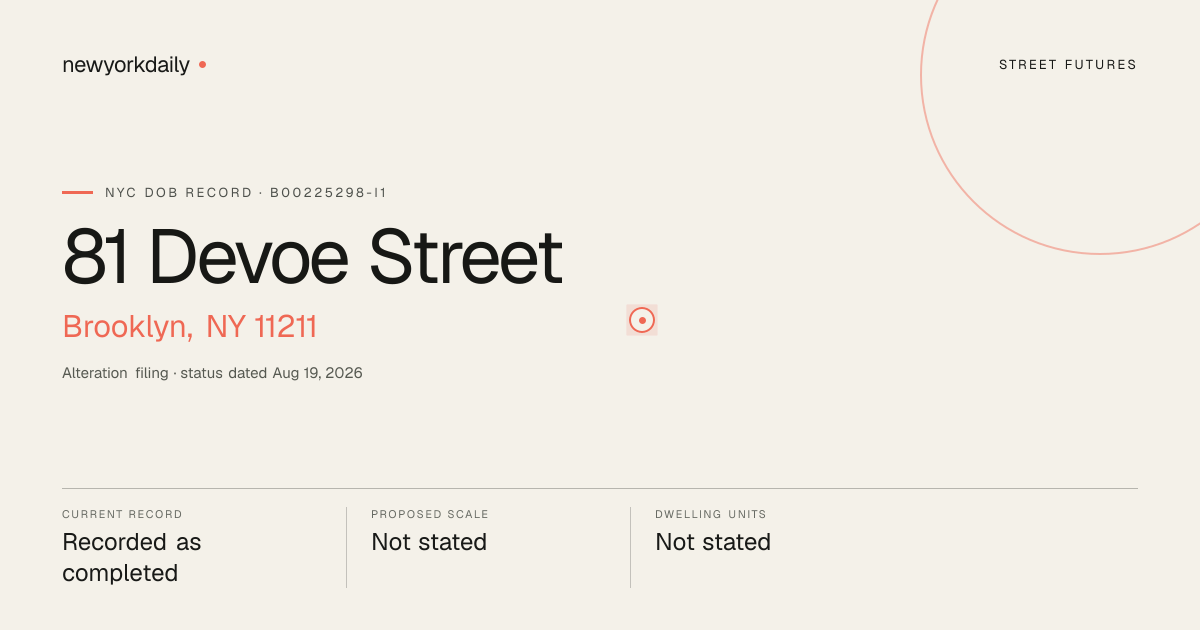Select the NYC DOB RECORD label
The width and height of the screenshot is (1200, 630).
pyautogui.click(x=179, y=192)
